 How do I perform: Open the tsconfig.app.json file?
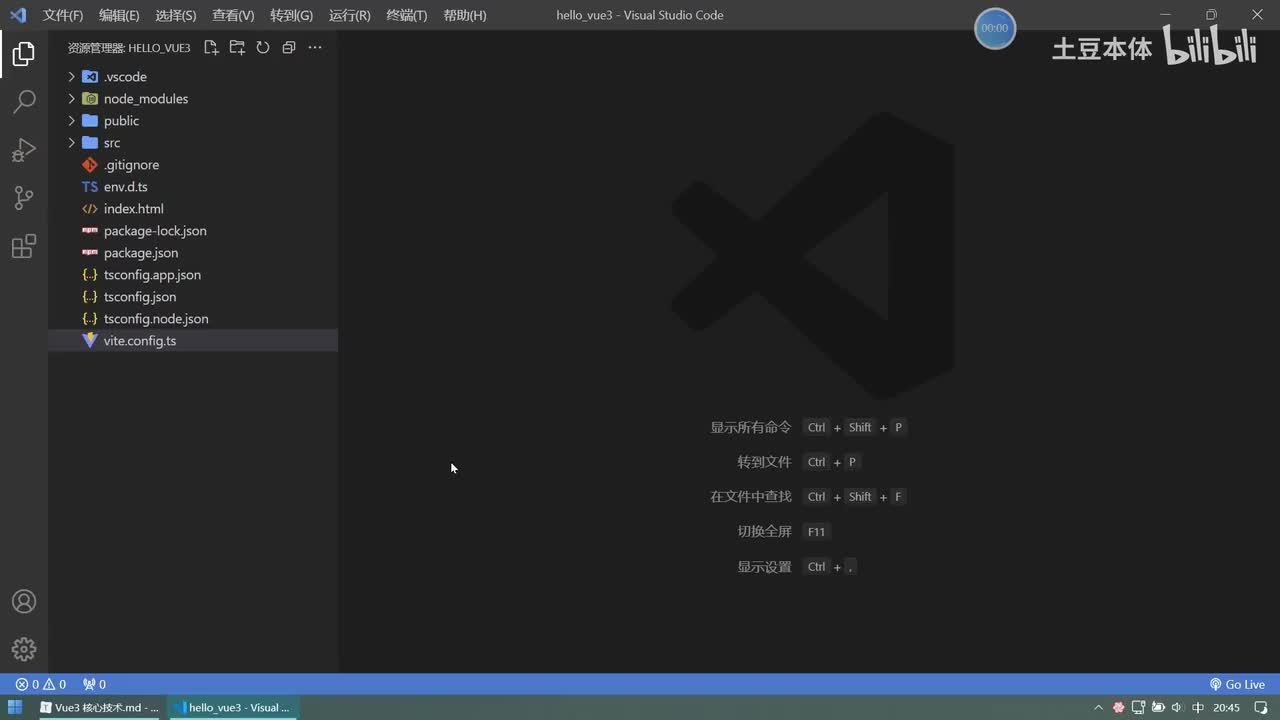[193, 275]
